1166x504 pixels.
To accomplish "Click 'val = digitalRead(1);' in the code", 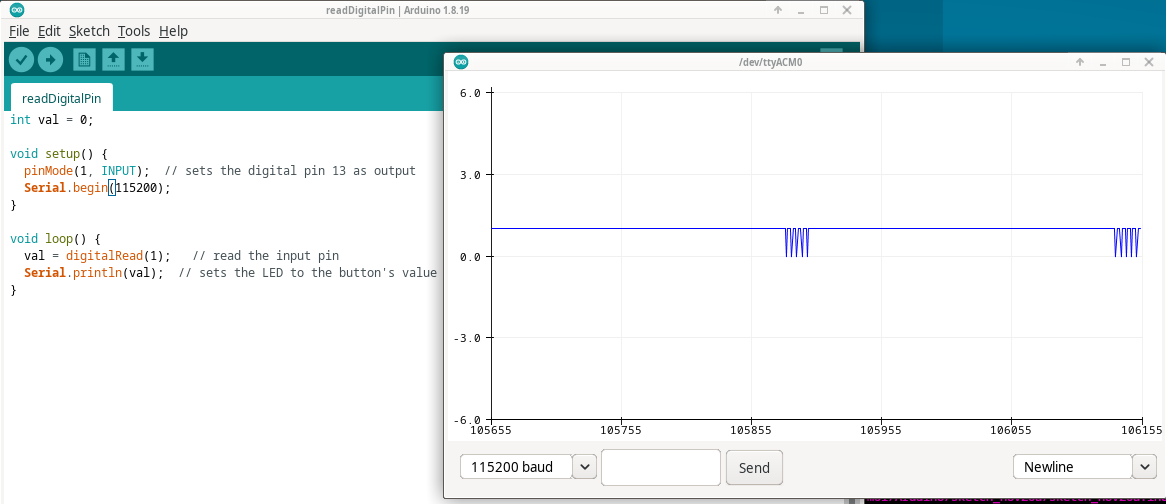I will coord(97,256).
